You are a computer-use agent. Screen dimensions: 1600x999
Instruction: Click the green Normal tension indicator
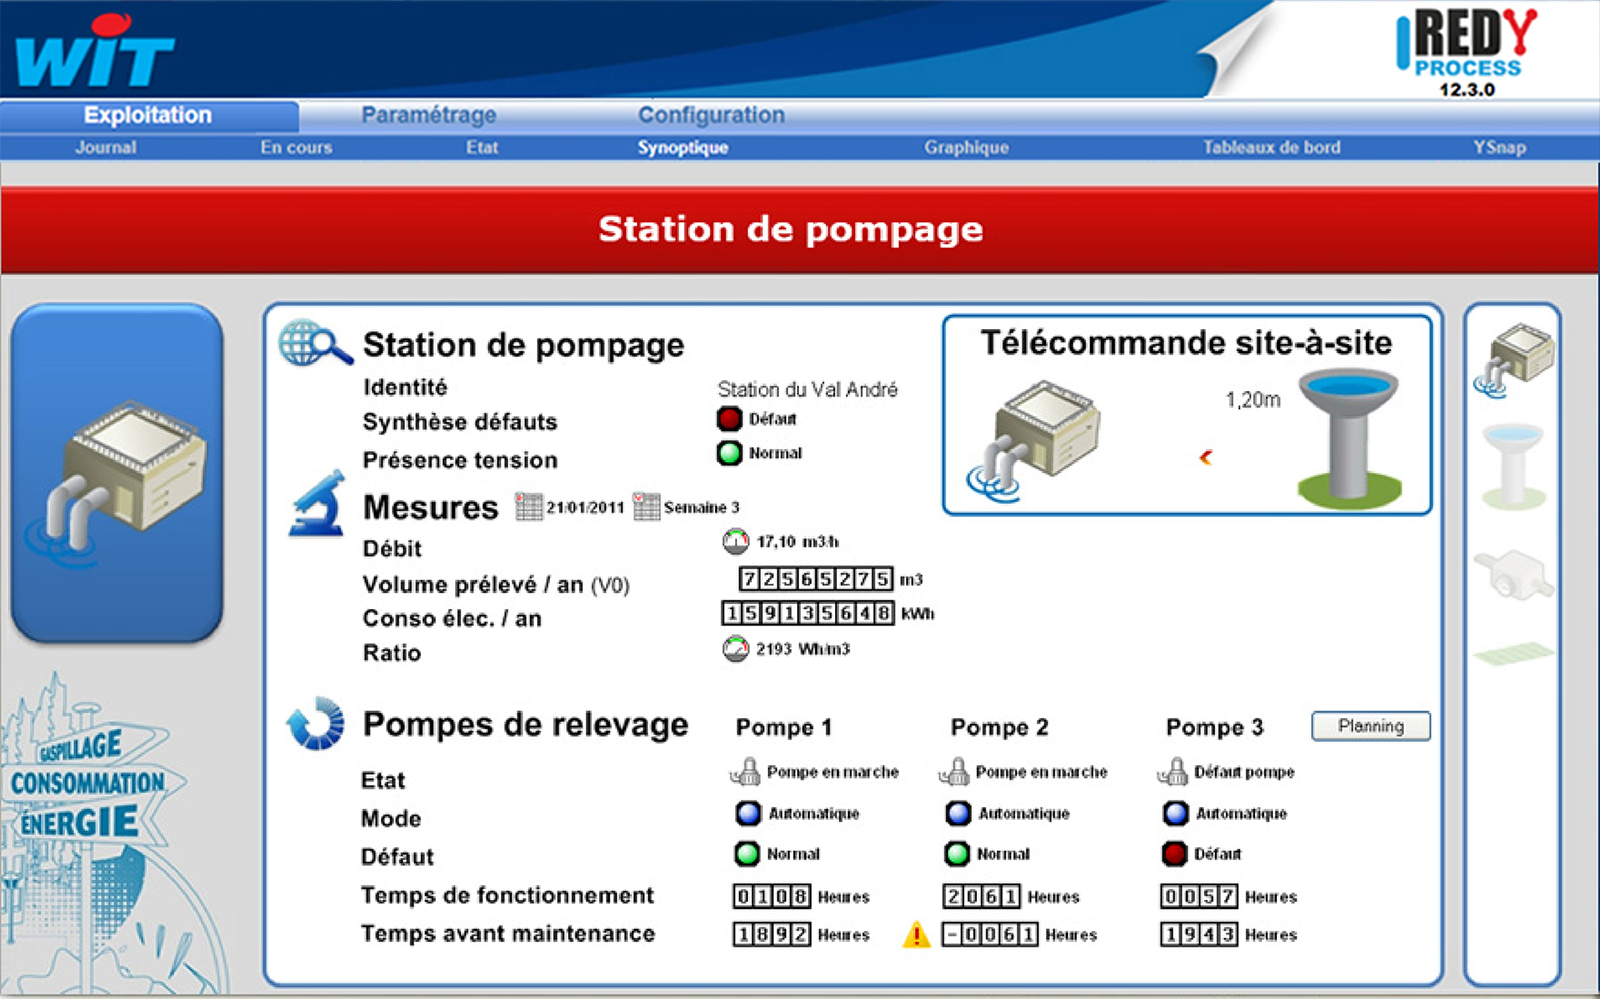tap(729, 453)
